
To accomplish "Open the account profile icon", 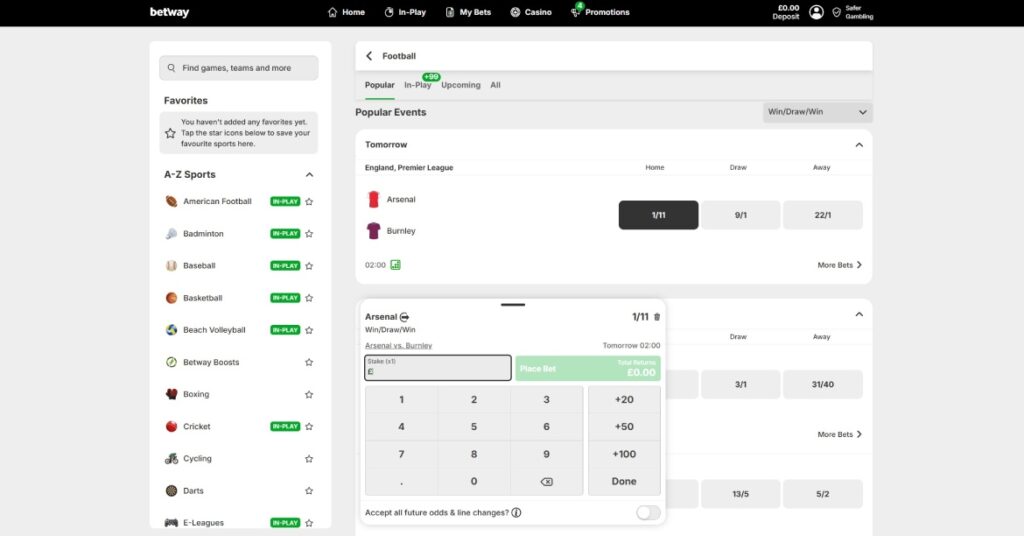I will click(816, 12).
